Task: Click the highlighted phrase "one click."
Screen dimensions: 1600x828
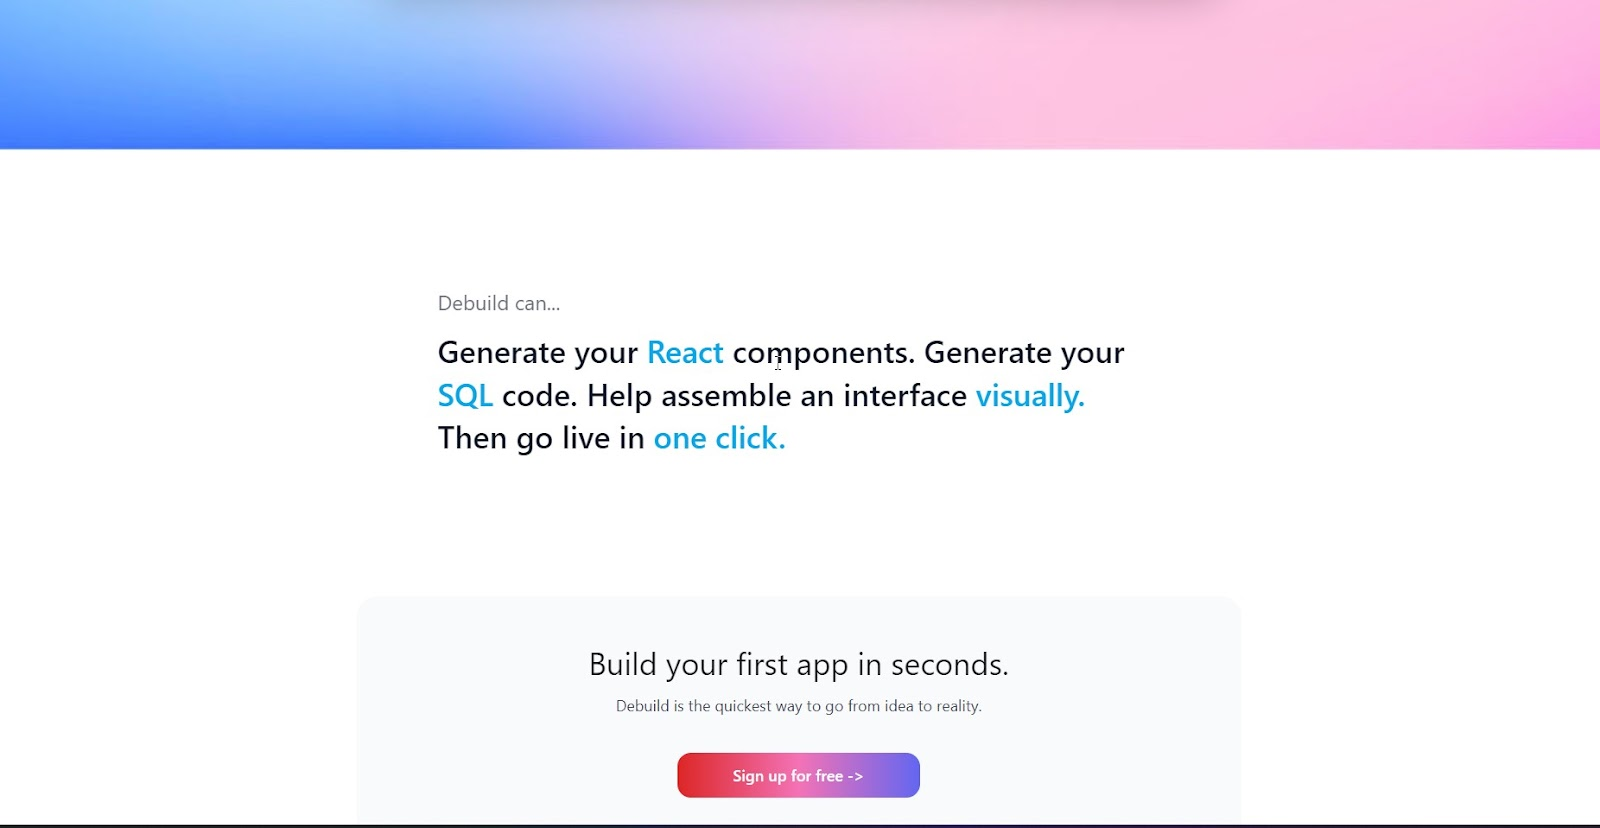Action: (x=719, y=439)
